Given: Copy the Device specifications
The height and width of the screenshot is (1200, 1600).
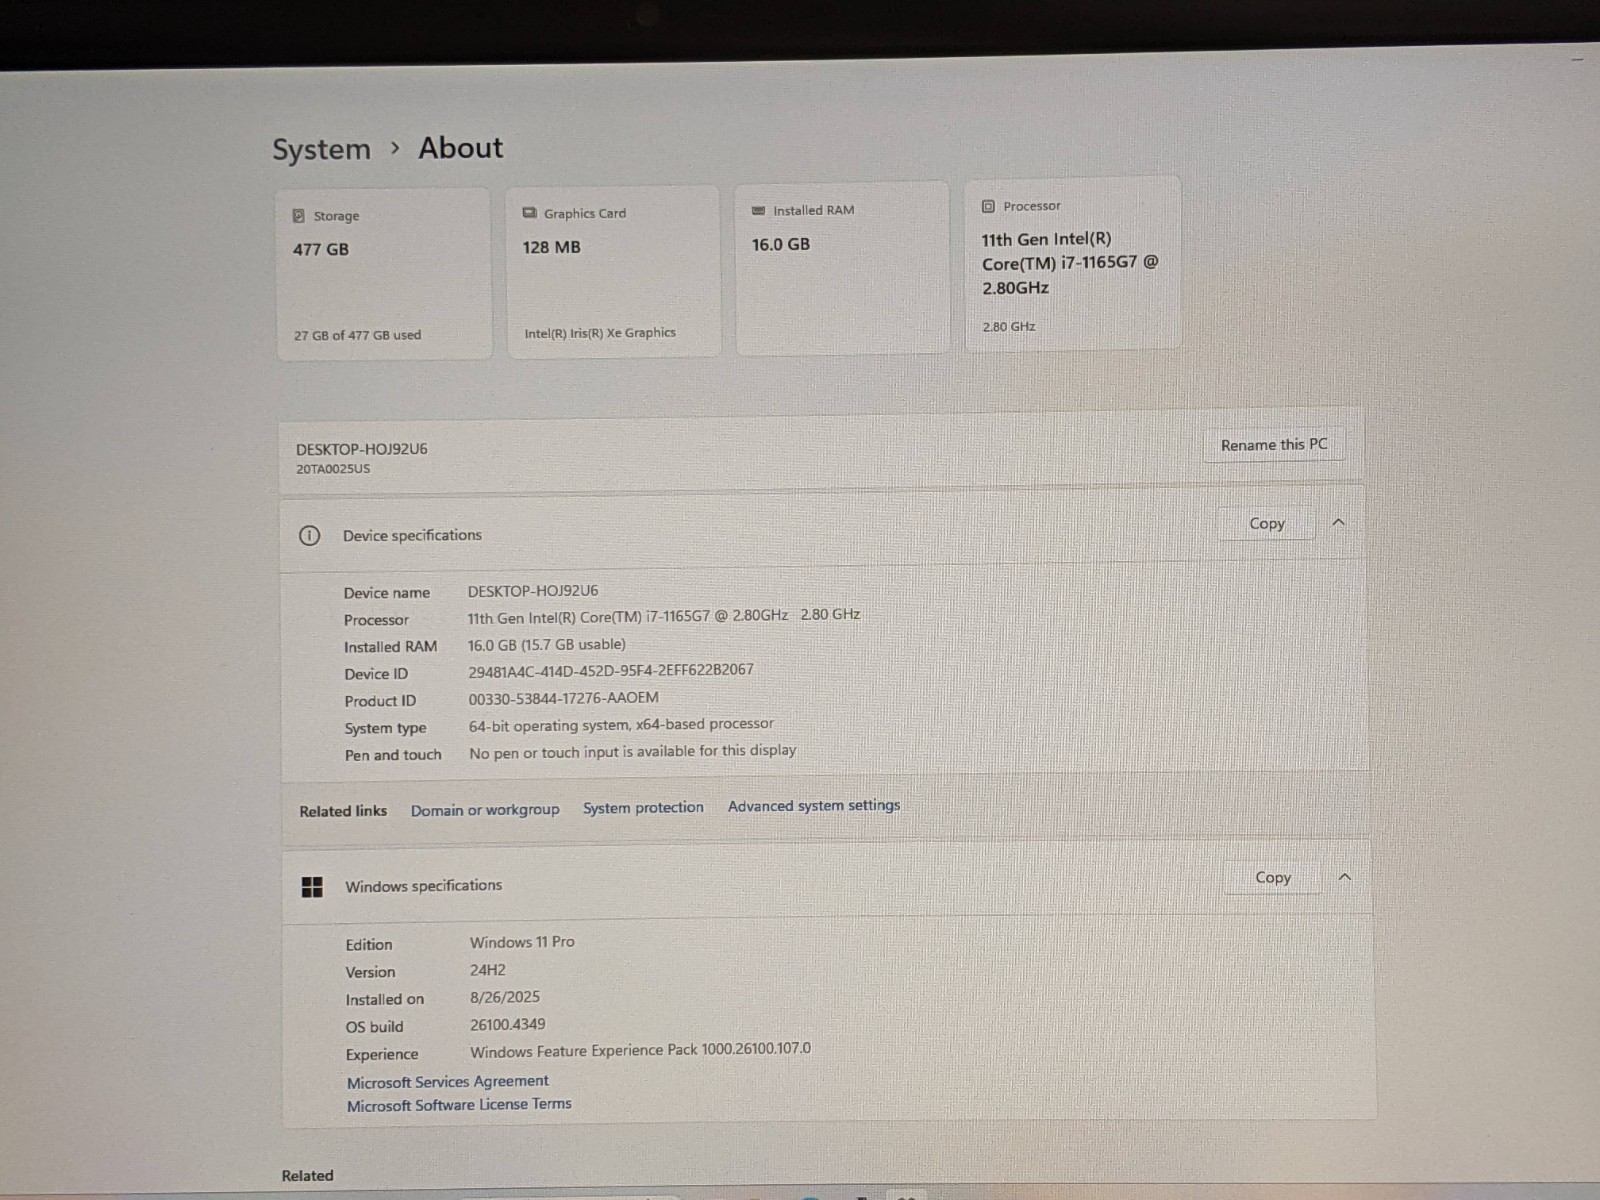Looking at the screenshot, I should [x=1267, y=523].
